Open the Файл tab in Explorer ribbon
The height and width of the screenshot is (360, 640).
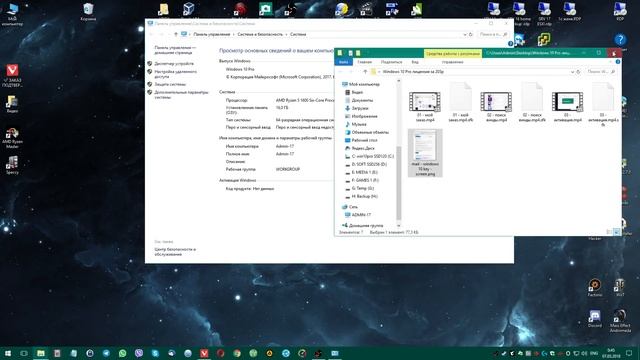pyautogui.click(x=343, y=62)
